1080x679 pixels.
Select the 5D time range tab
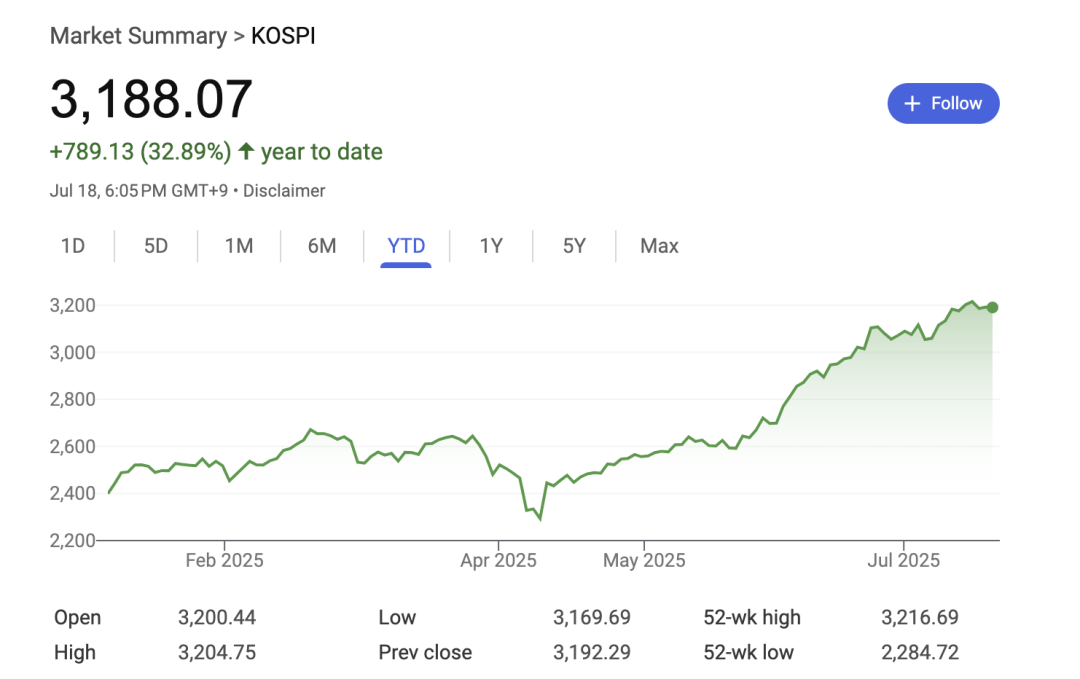156,246
